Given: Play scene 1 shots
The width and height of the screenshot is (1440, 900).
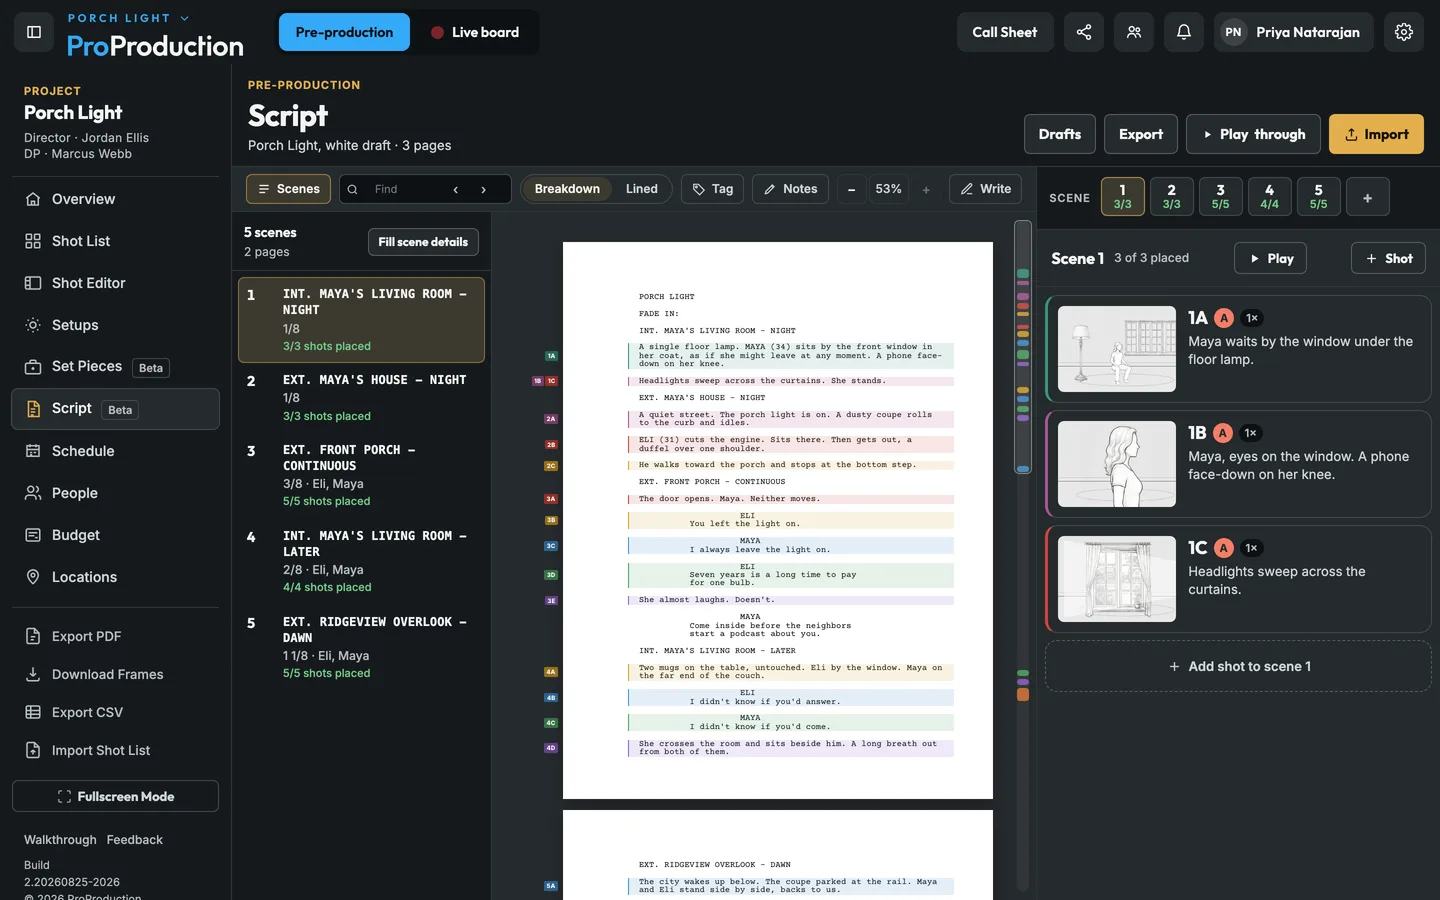Looking at the screenshot, I should (1270, 258).
